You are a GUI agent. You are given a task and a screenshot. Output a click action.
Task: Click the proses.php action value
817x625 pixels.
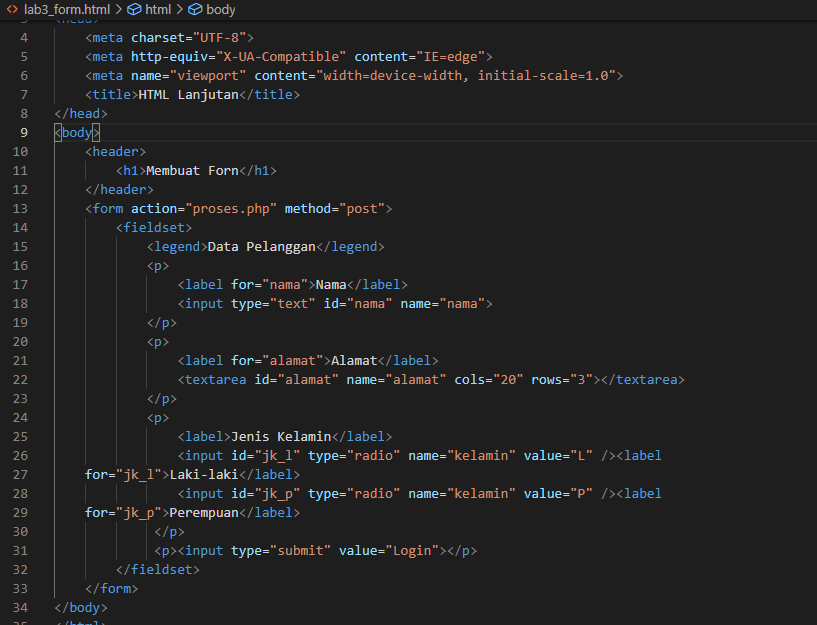[234, 208]
